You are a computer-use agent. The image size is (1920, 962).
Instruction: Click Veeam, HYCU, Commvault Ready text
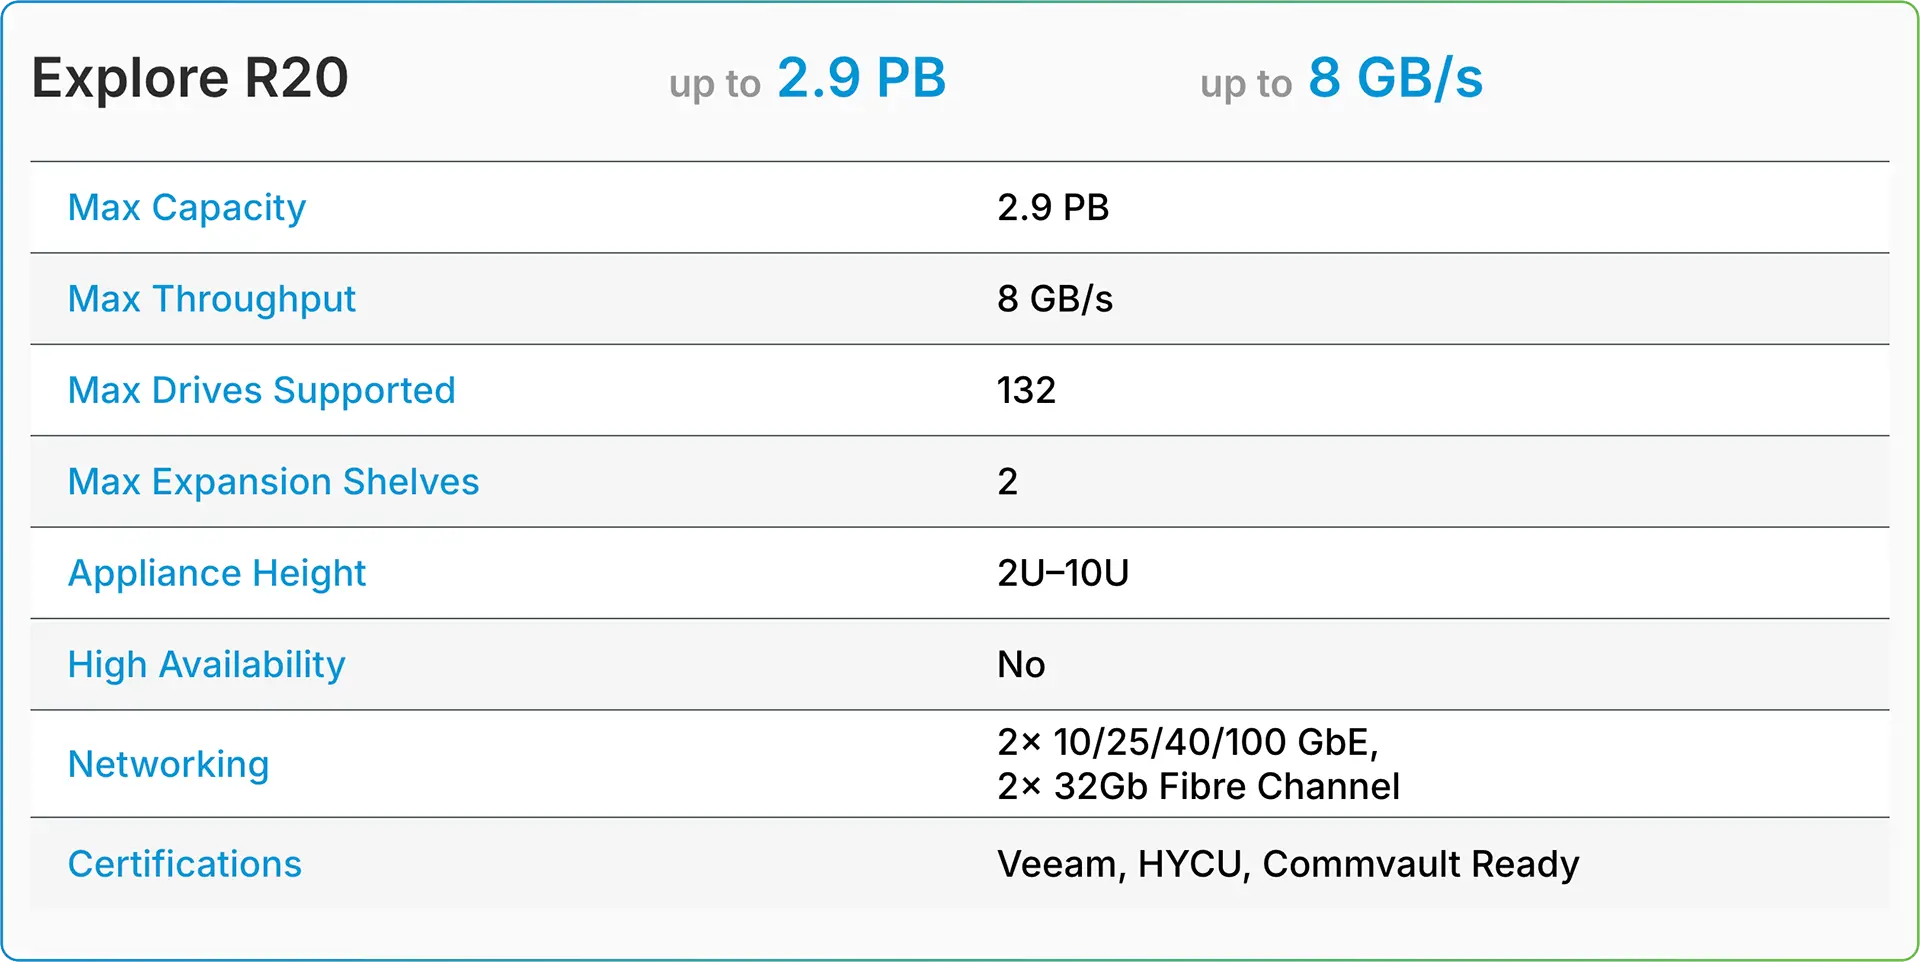pos(1288,864)
